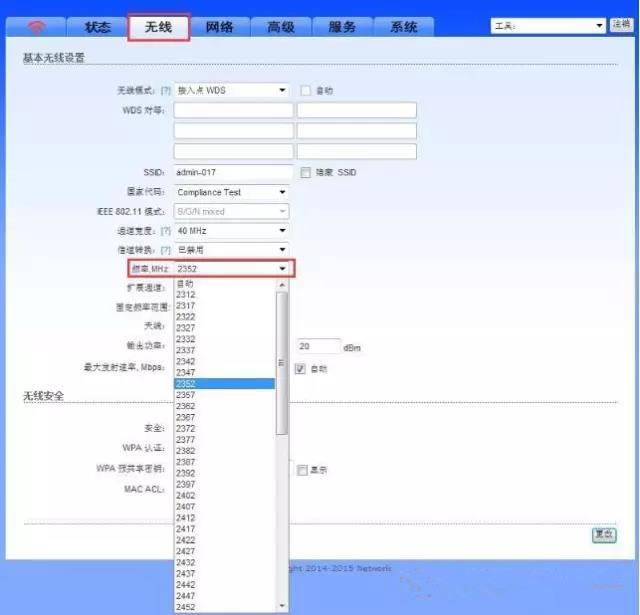Select frequency 2442 in the list
This screenshot has width=640, height=615.
coord(224,584)
